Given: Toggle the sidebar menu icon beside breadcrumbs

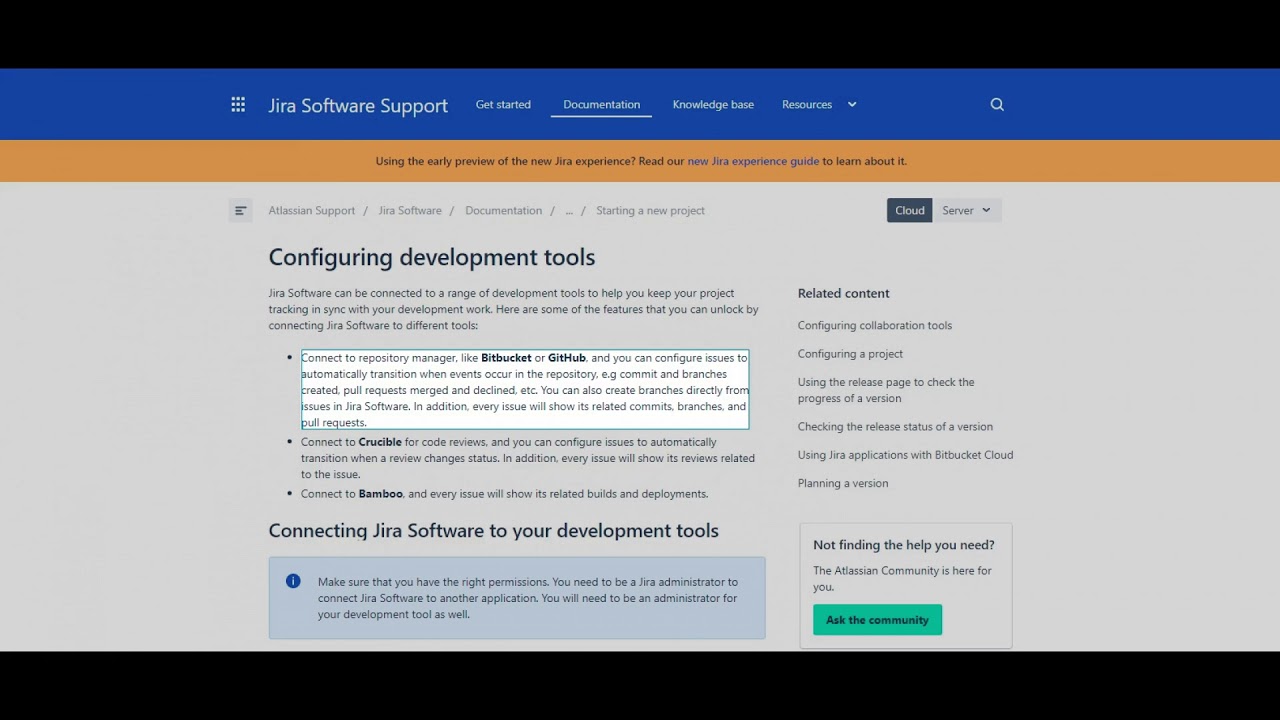Looking at the screenshot, I should 240,210.
